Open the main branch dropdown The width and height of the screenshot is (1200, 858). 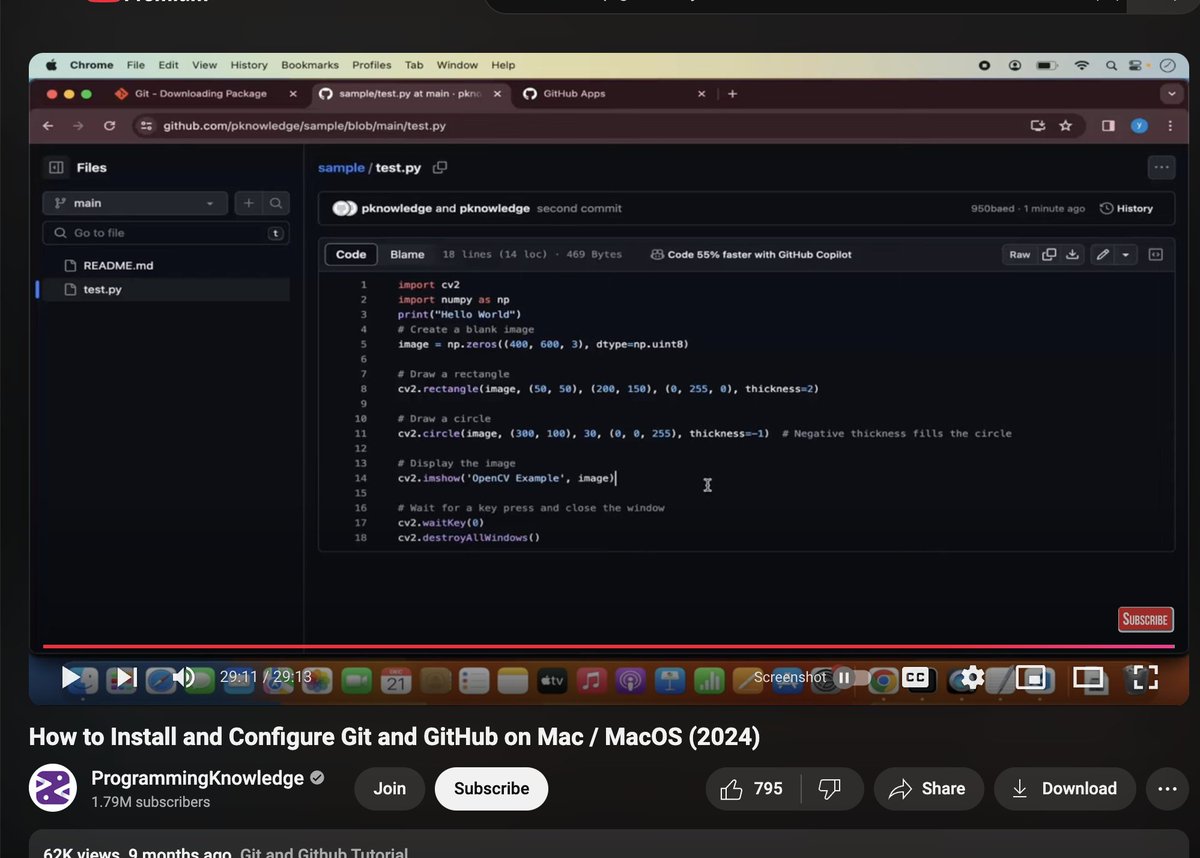coord(135,203)
